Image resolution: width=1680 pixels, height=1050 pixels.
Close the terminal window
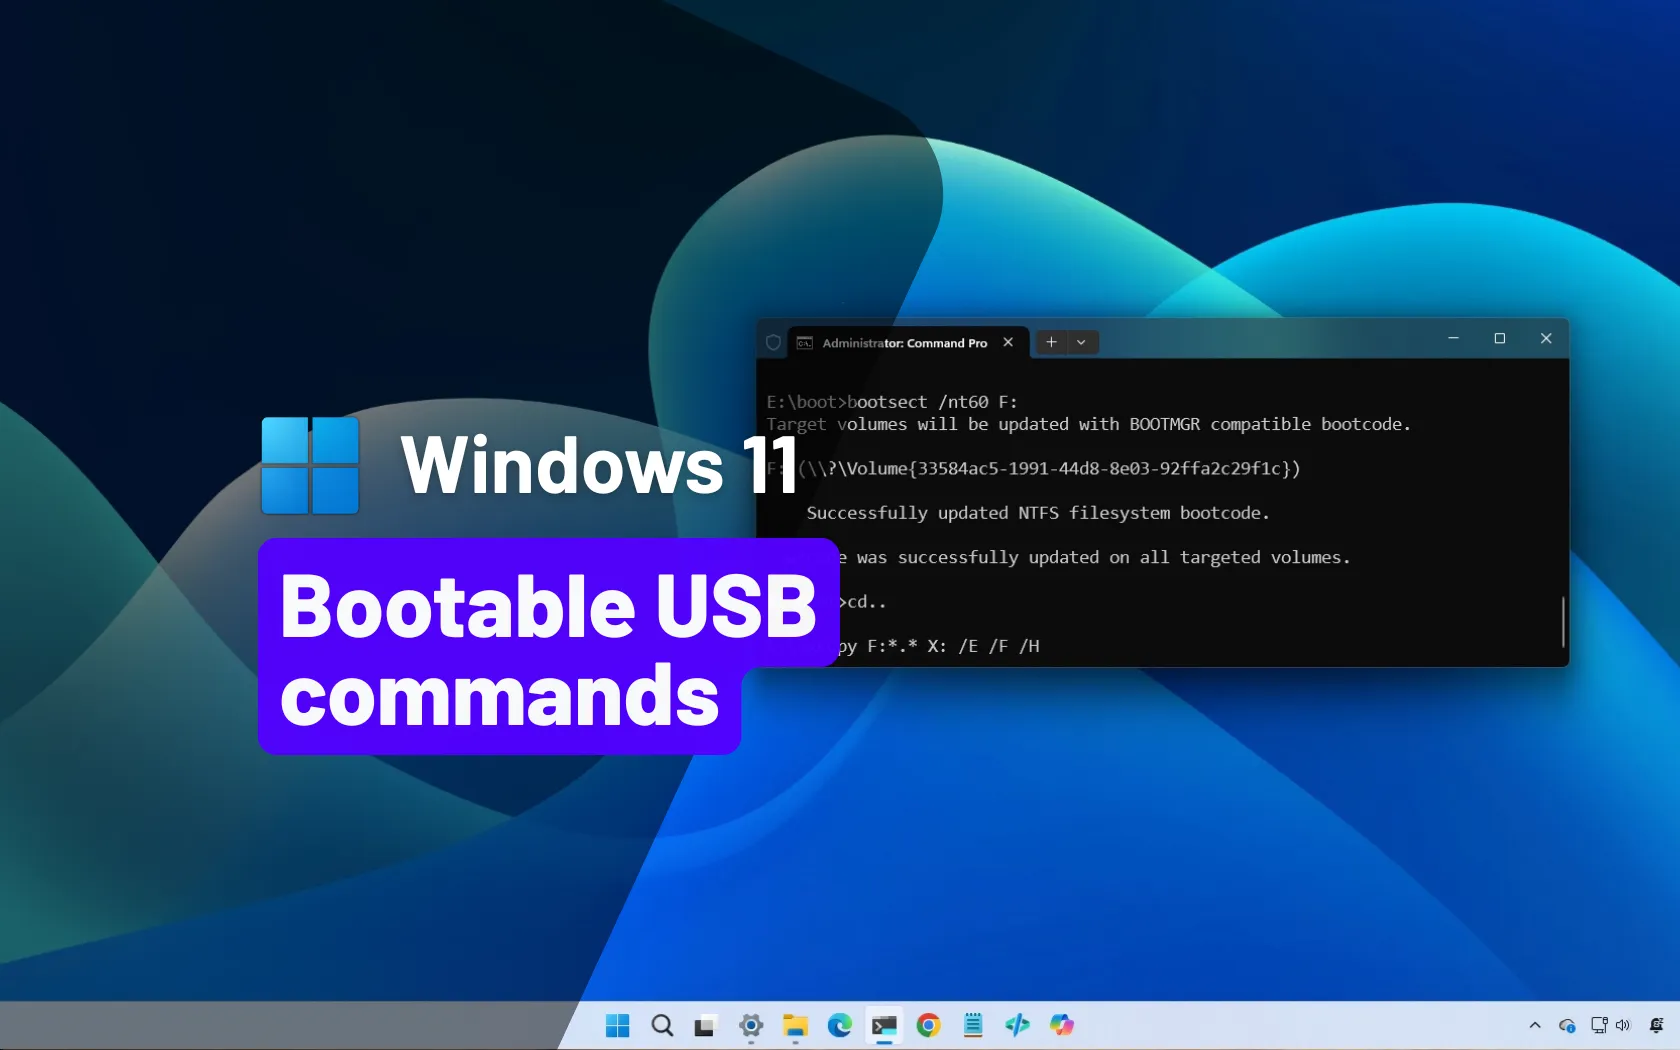click(1546, 338)
